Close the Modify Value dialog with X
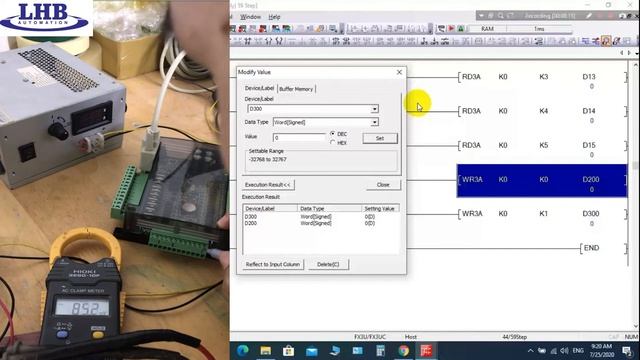Screen dimensions: 640x360 (x=399, y=72)
